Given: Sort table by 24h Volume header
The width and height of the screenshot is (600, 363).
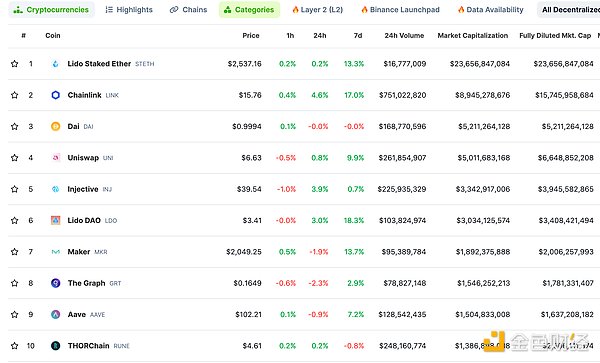Looking at the screenshot, I should click(x=404, y=36).
